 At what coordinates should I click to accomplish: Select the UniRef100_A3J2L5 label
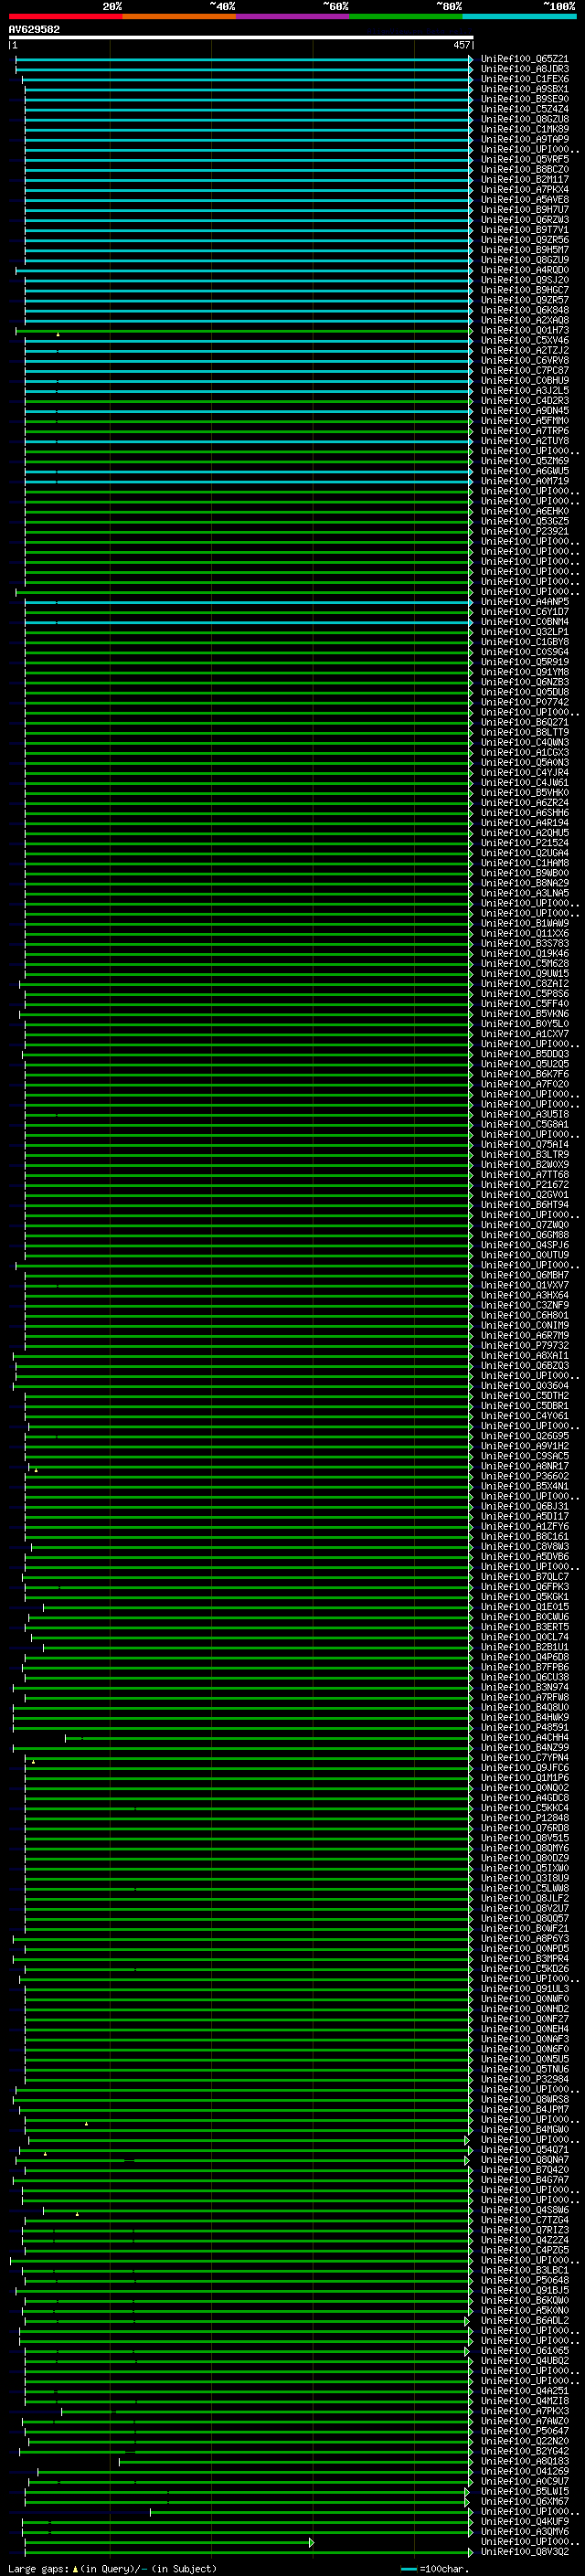tap(524, 391)
